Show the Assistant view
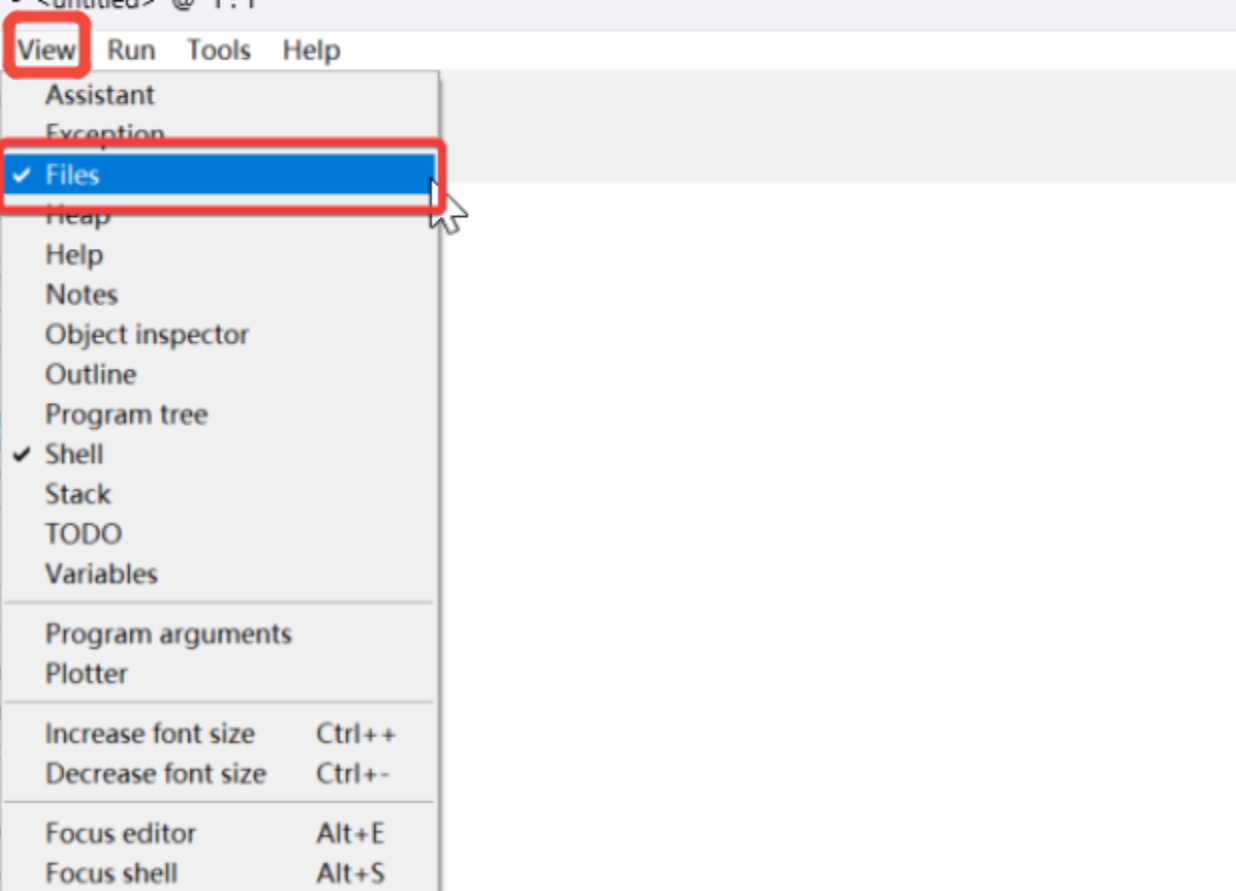Viewport: 1236px width, 891px height. [100, 95]
